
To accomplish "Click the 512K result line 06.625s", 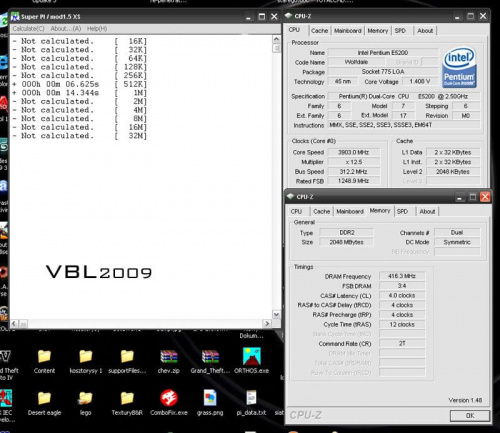I will tap(80, 84).
